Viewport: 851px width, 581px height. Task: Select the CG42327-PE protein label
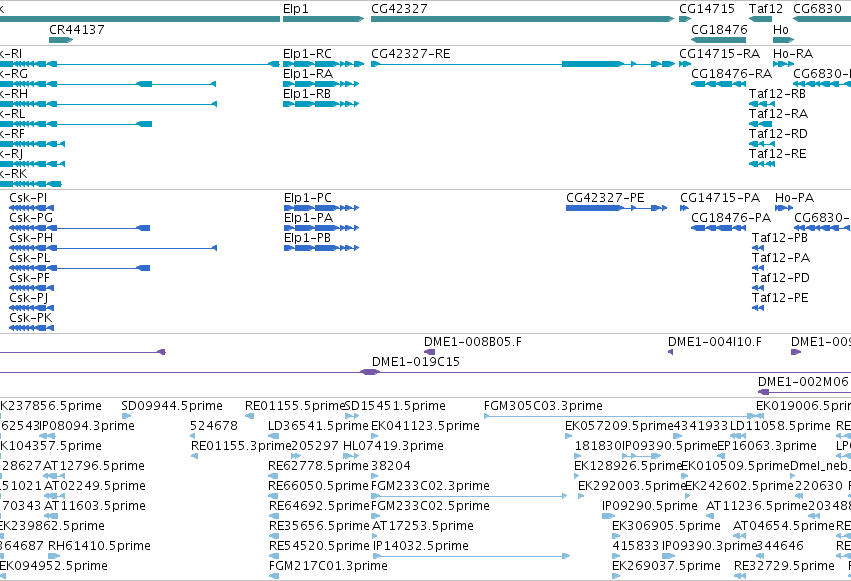tap(605, 198)
